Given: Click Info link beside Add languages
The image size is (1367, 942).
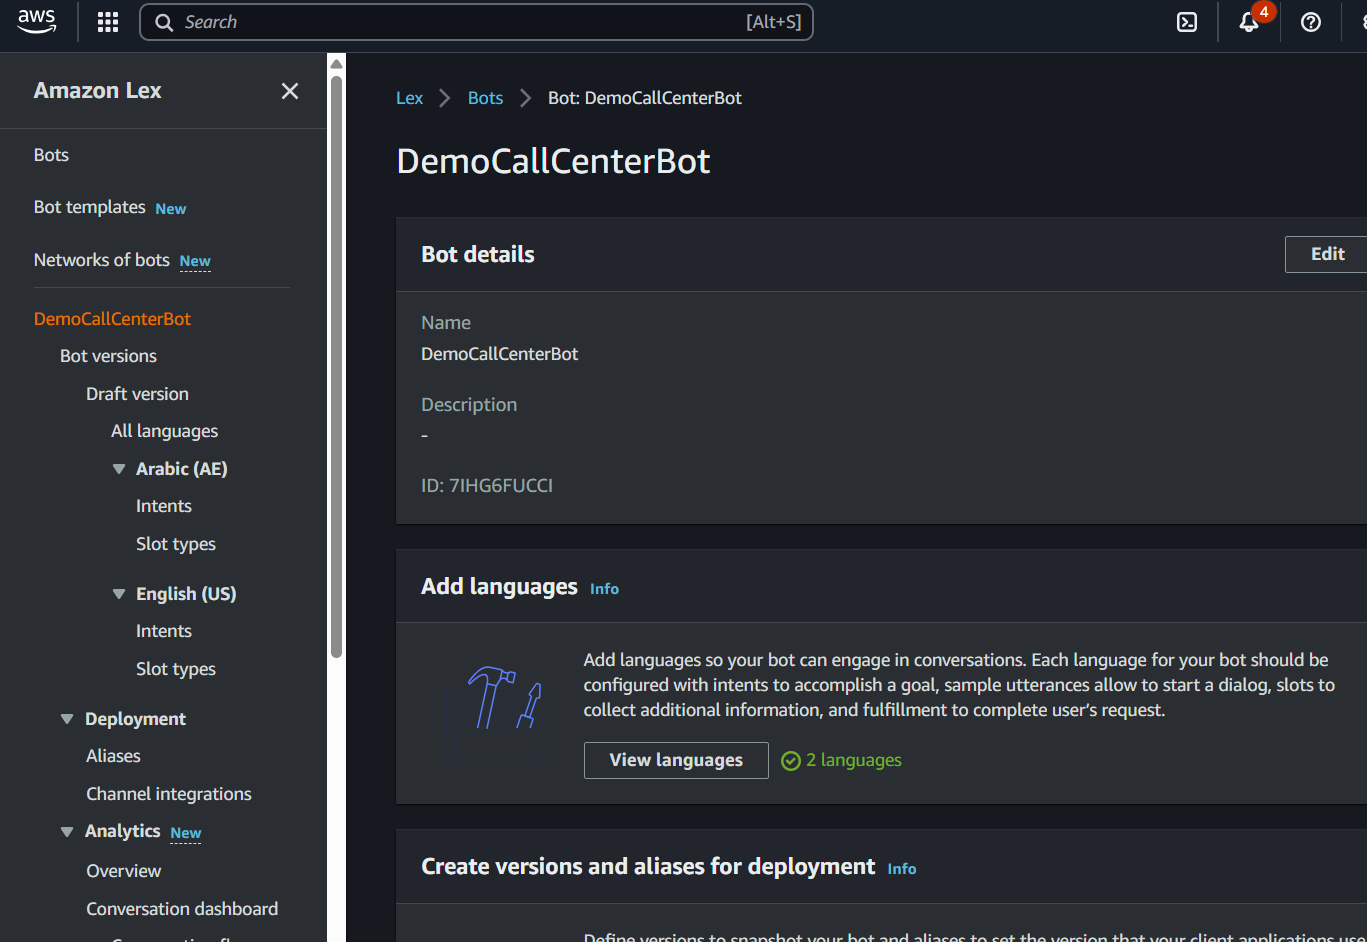Looking at the screenshot, I should pyautogui.click(x=604, y=589).
